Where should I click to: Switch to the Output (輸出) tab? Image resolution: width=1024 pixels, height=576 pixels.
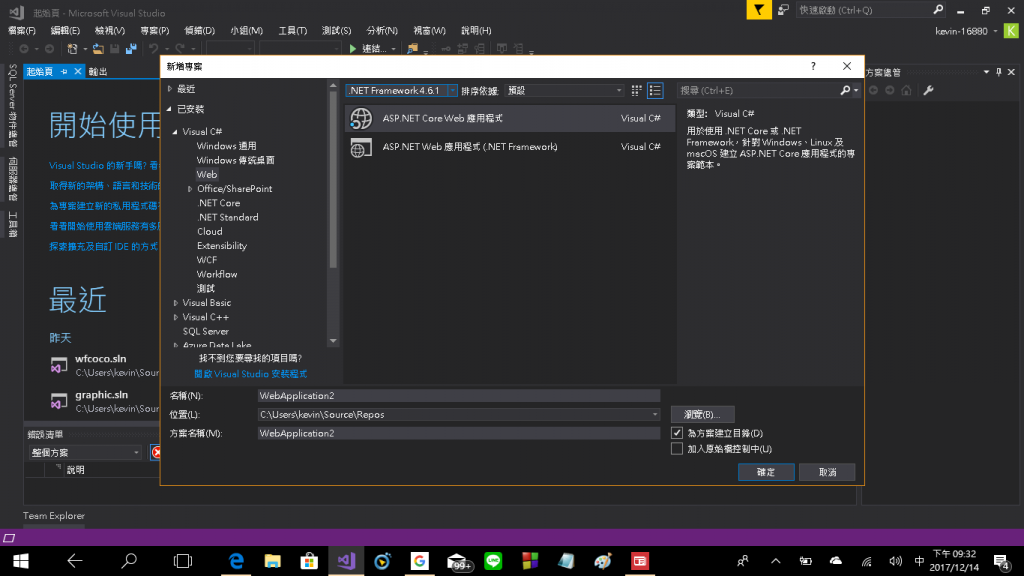(x=98, y=72)
